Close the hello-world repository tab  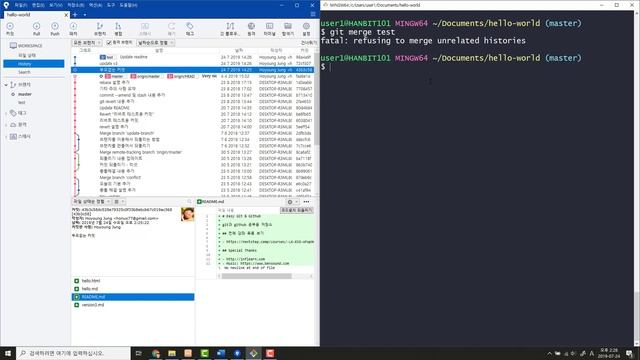66,15
